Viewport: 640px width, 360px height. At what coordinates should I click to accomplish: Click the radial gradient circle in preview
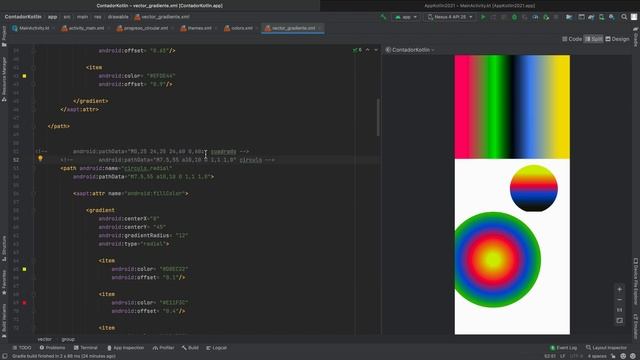coord(497,260)
